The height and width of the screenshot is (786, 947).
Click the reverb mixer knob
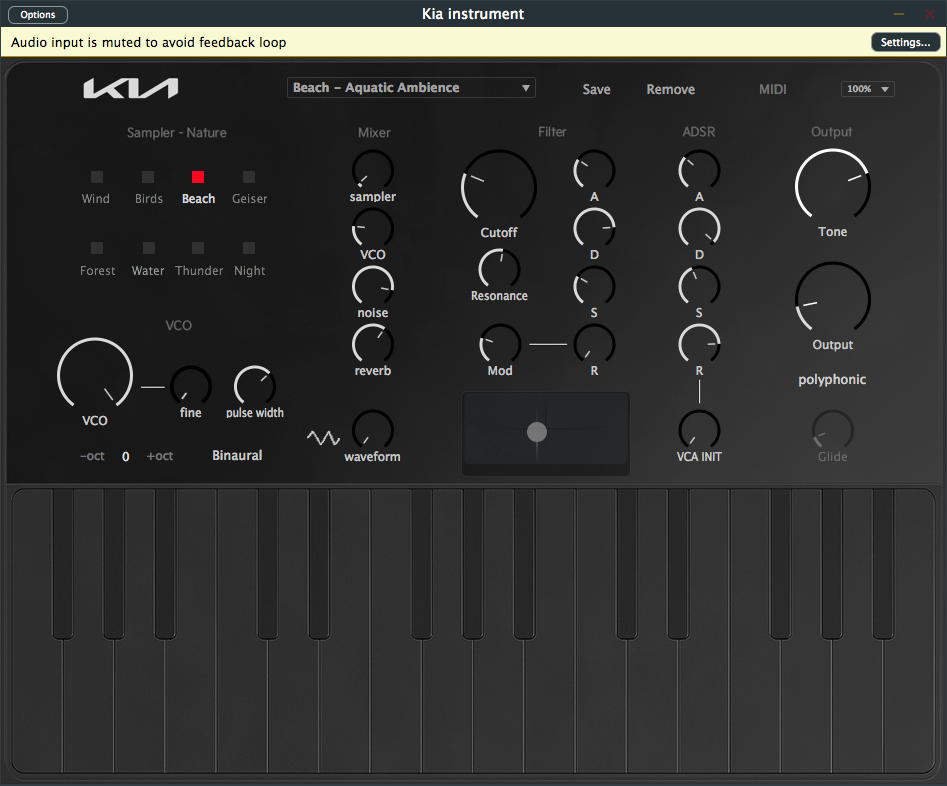point(373,345)
